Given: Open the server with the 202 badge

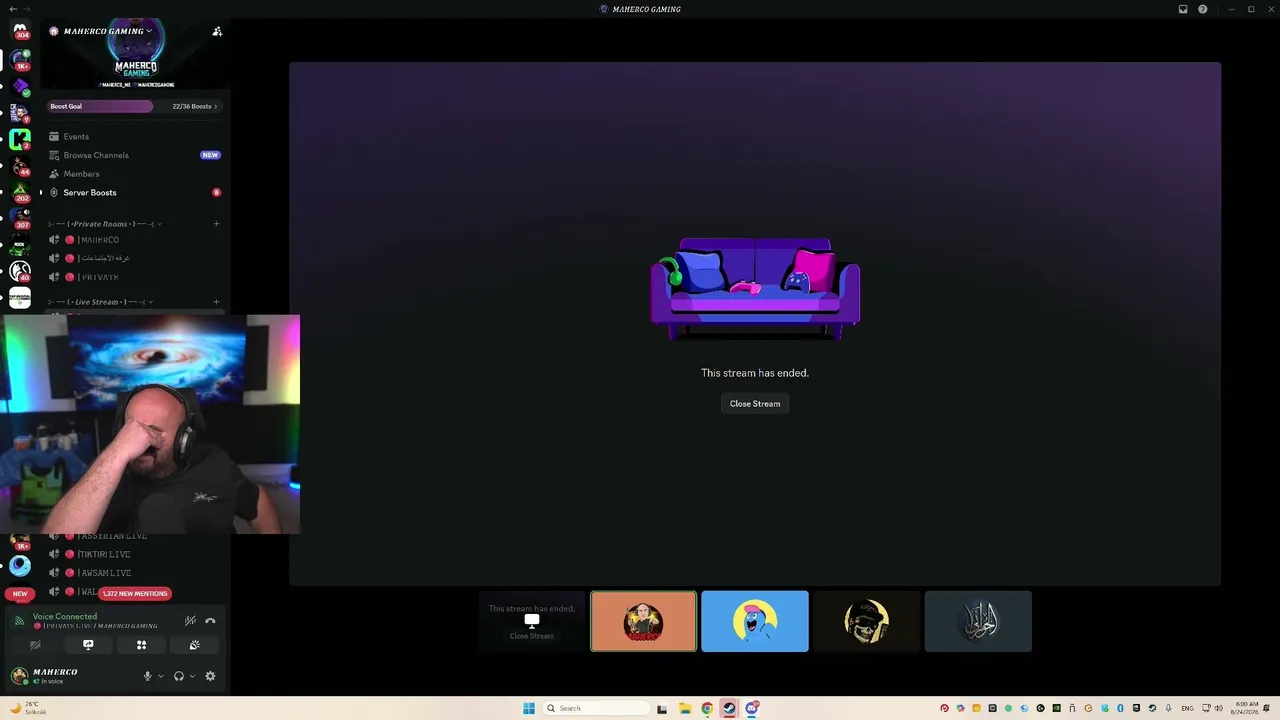Looking at the screenshot, I should pos(20,192).
